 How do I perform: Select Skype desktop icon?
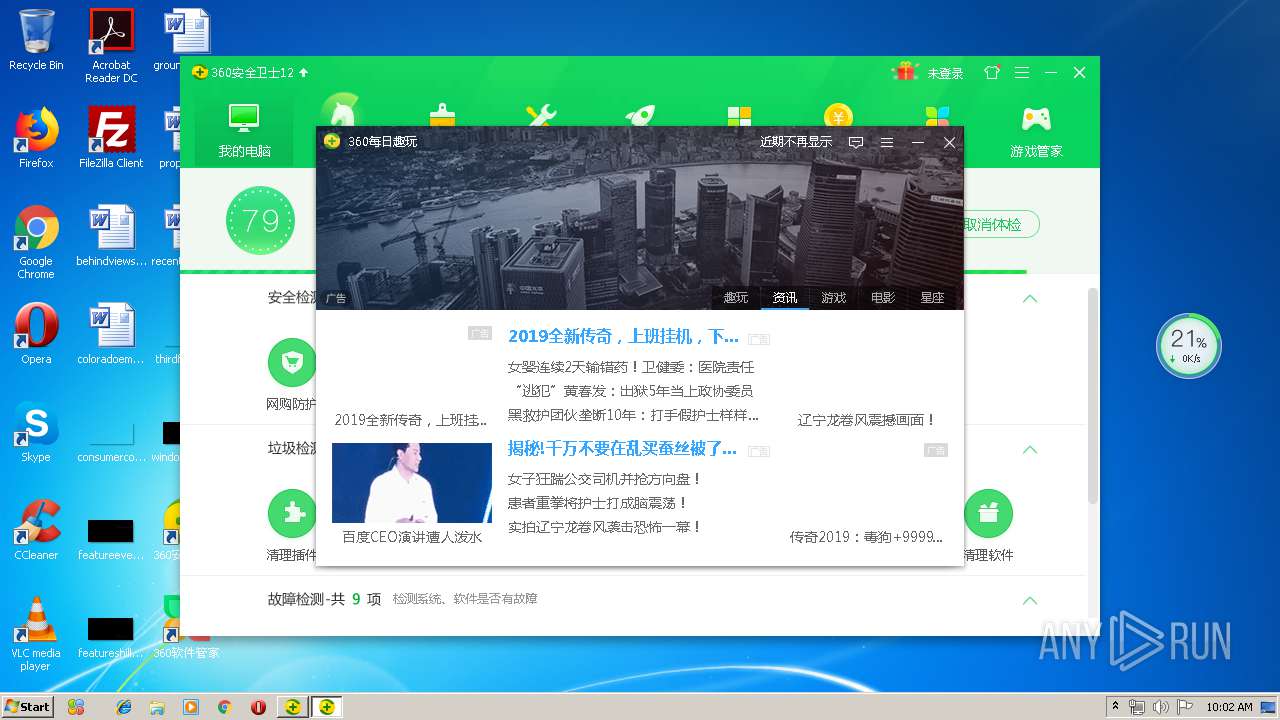point(36,432)
